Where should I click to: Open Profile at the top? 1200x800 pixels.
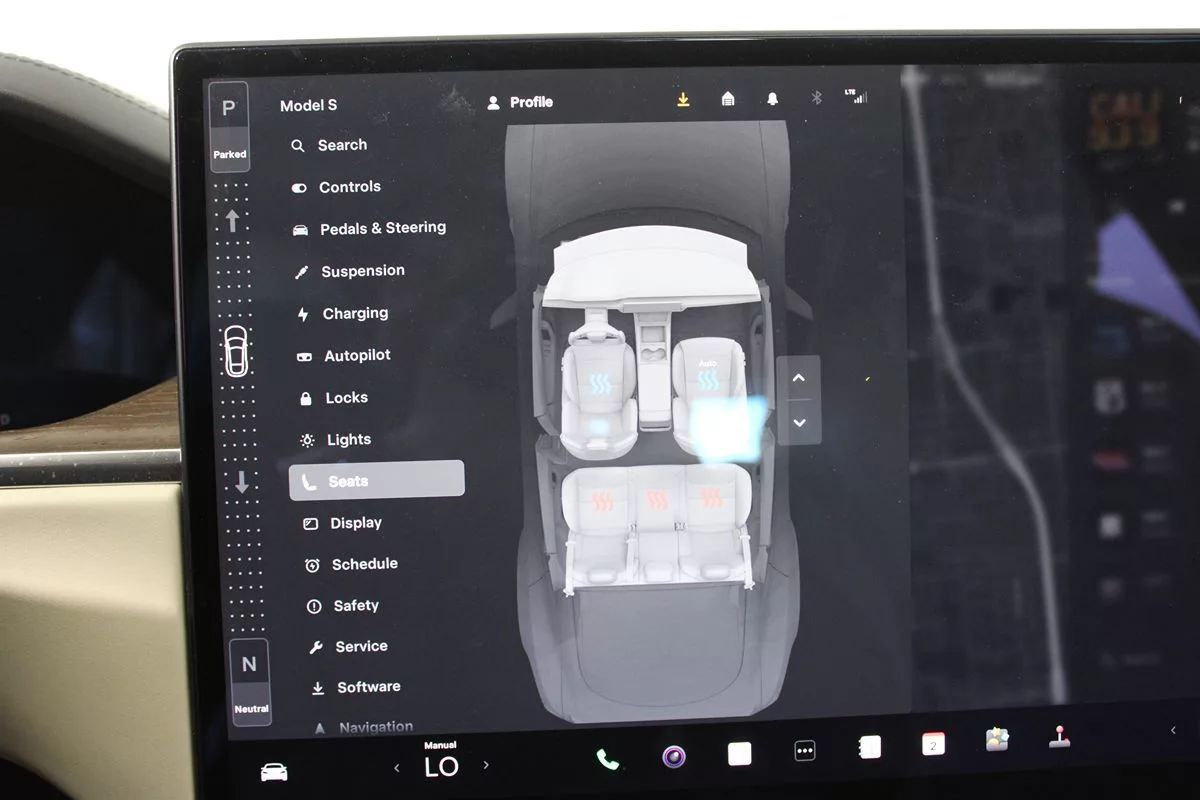(520, 102)
